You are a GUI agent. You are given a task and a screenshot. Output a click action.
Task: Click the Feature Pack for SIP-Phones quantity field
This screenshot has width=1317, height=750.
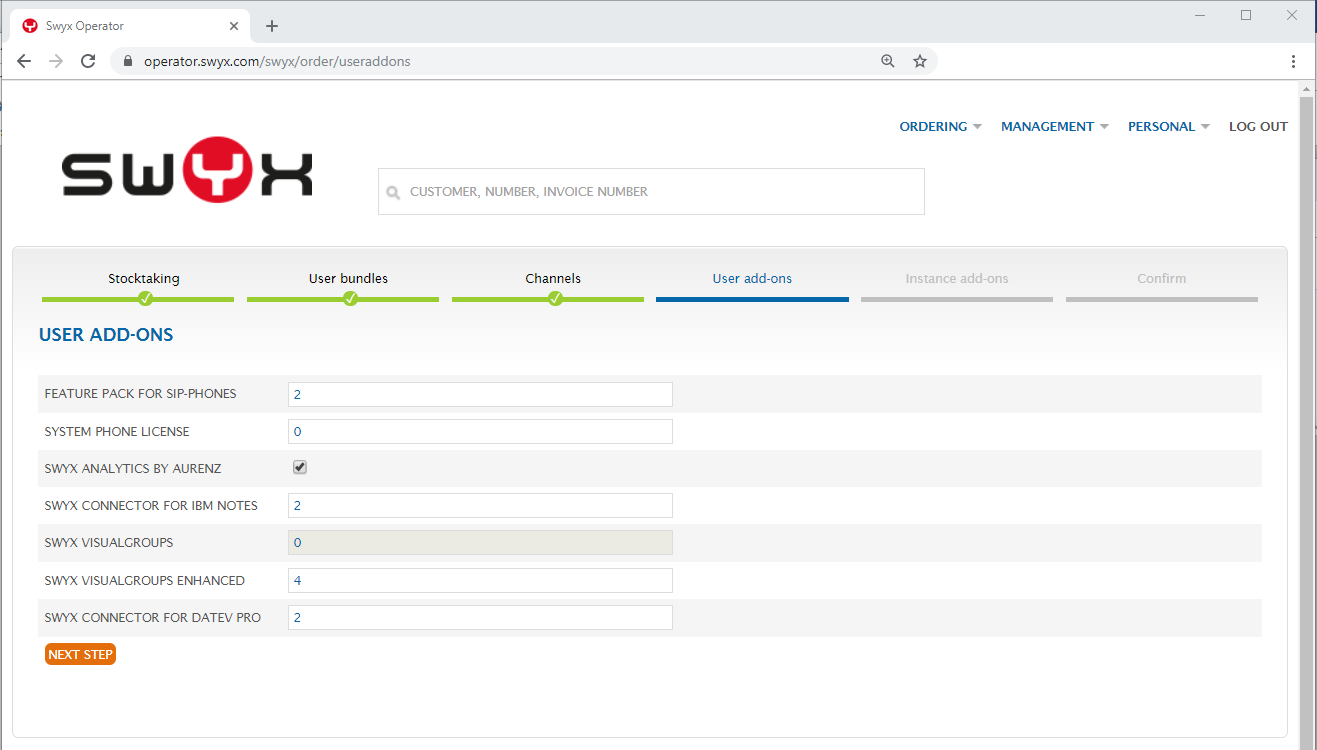coord(480,394)
